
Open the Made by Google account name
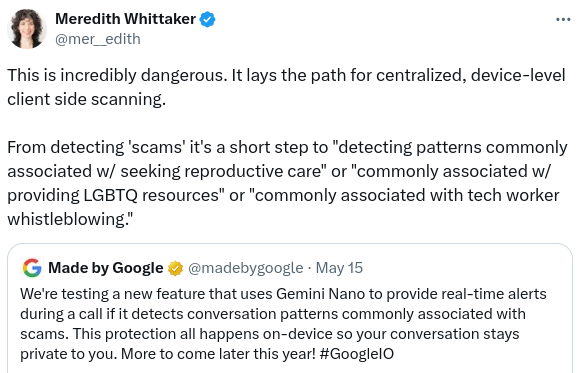coord(106,268)
